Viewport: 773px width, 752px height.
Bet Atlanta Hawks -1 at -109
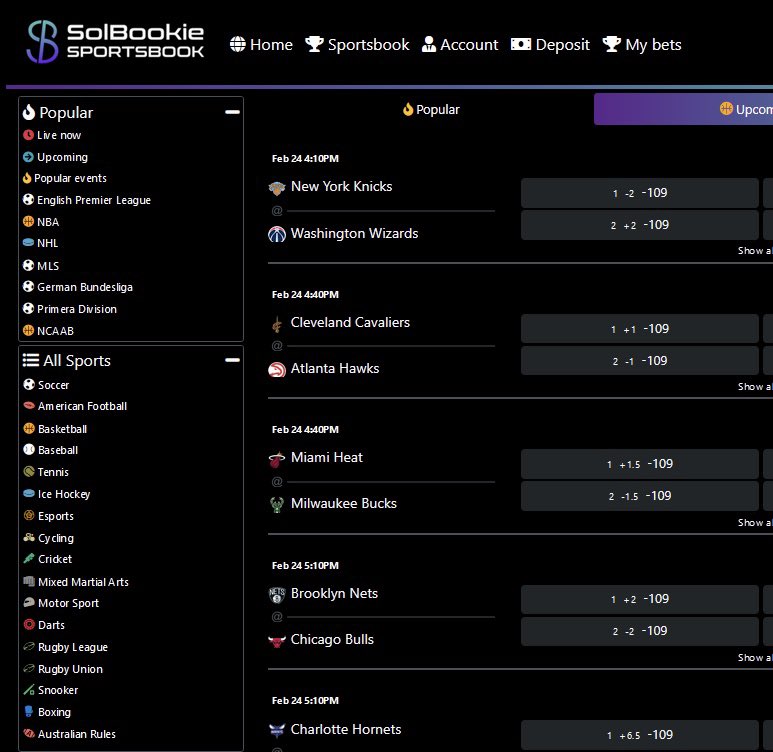pos(639,360)
